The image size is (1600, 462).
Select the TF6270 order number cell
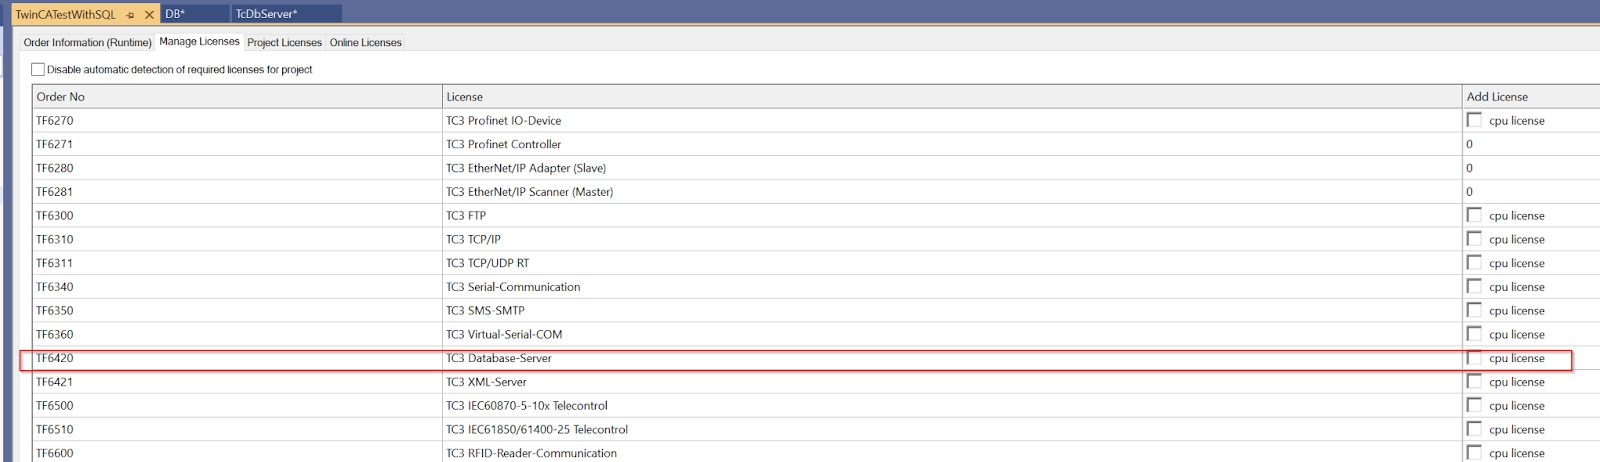(237, 121)
